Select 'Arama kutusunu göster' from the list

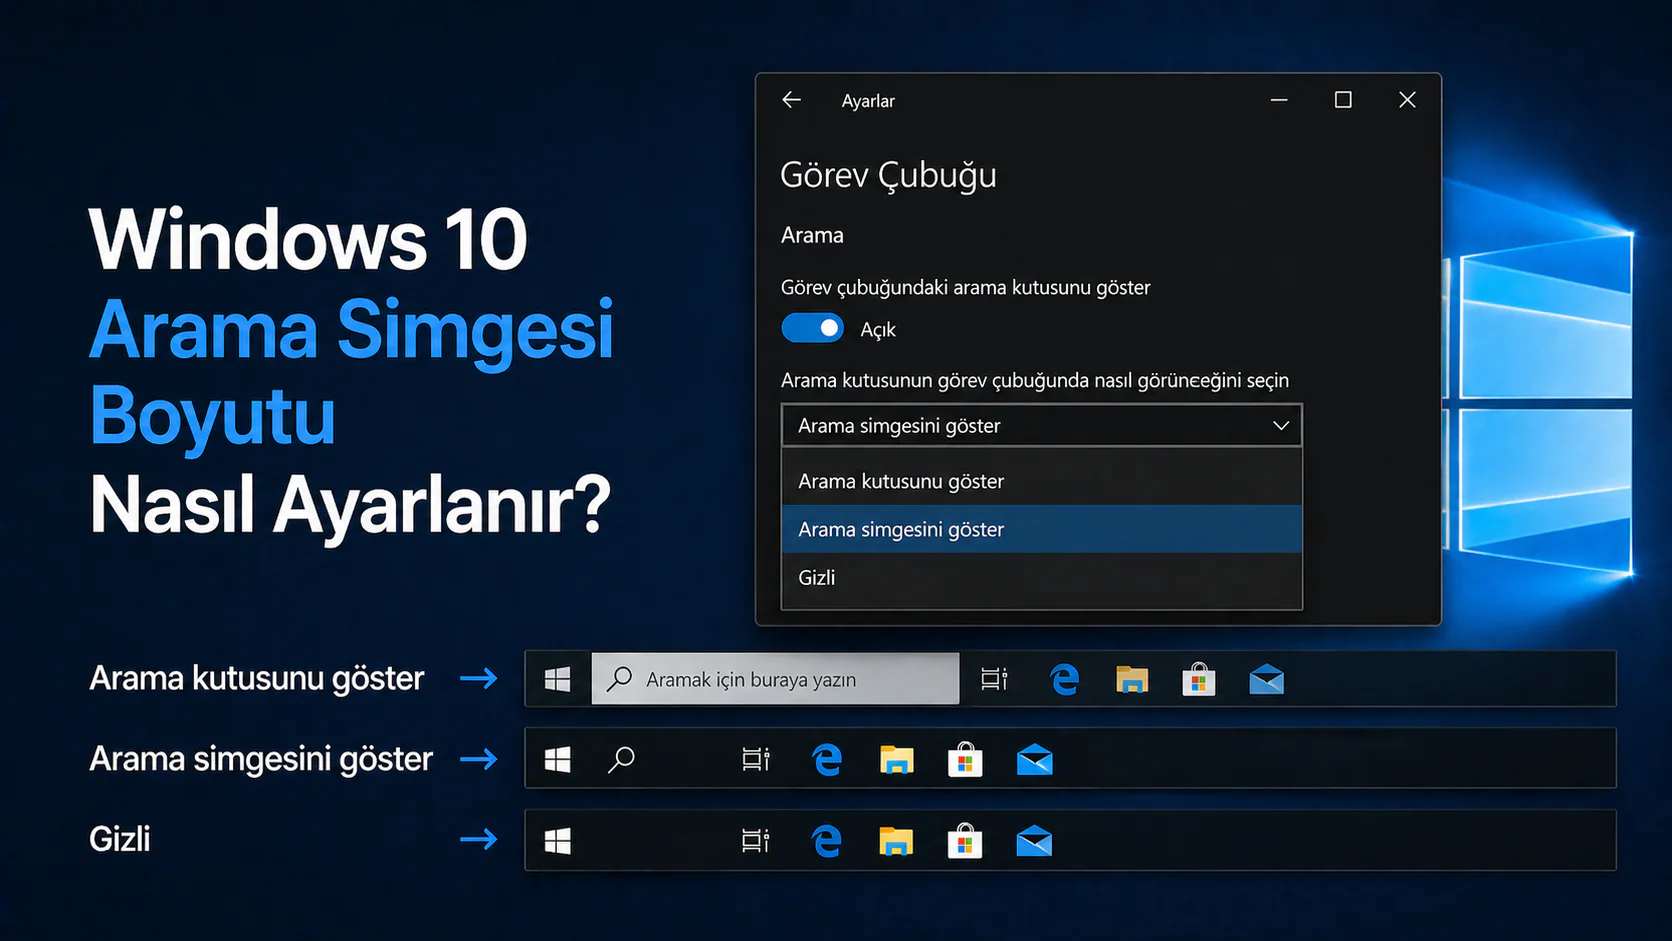click(x=900, y=481)
